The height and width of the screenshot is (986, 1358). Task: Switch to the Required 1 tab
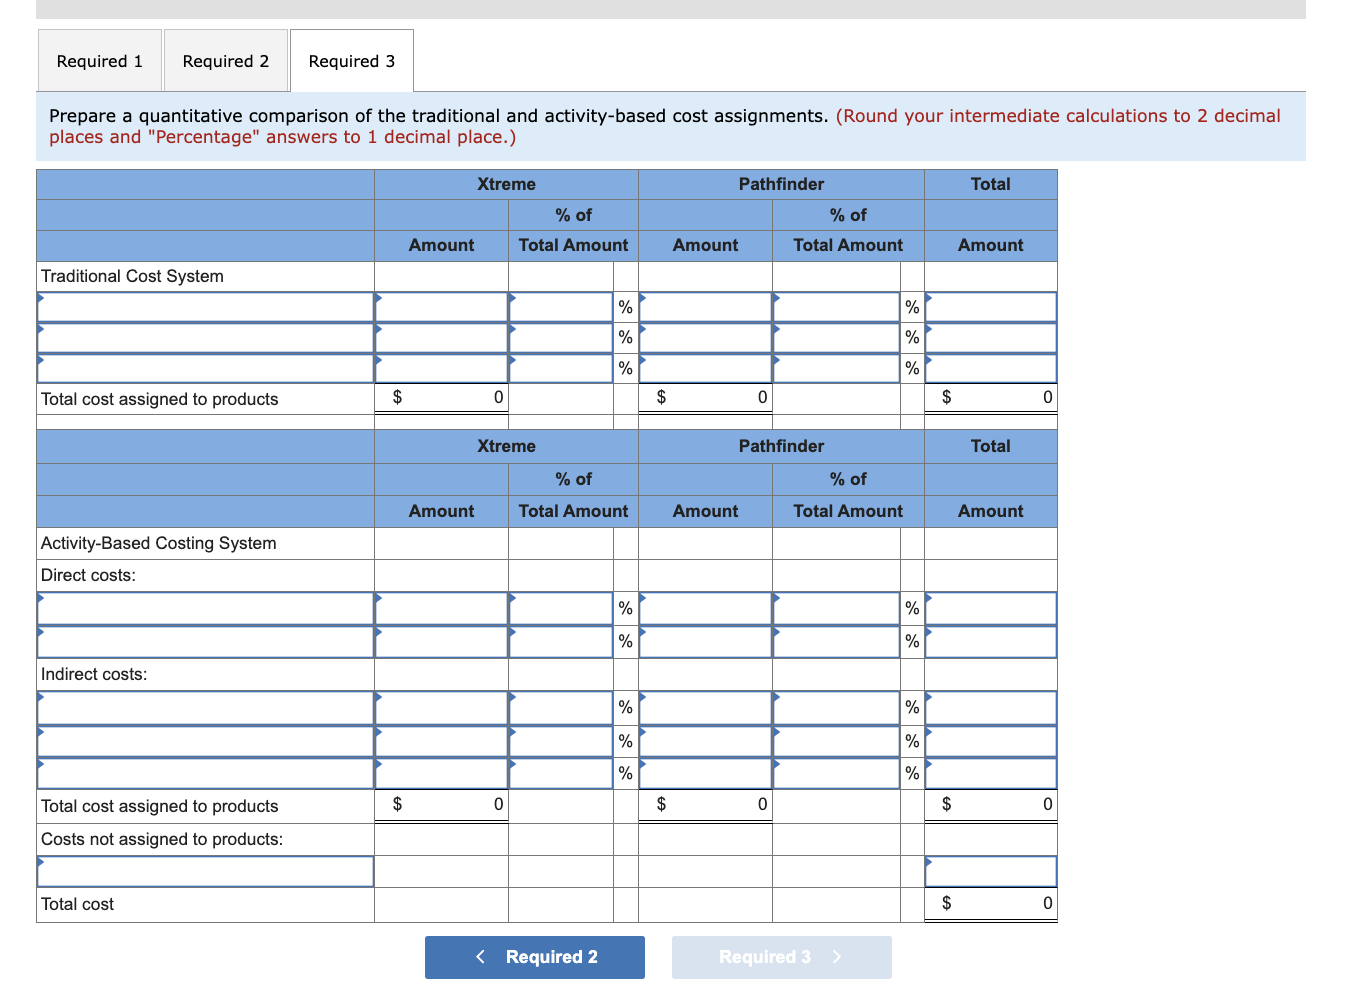click(x=100, y=61)
